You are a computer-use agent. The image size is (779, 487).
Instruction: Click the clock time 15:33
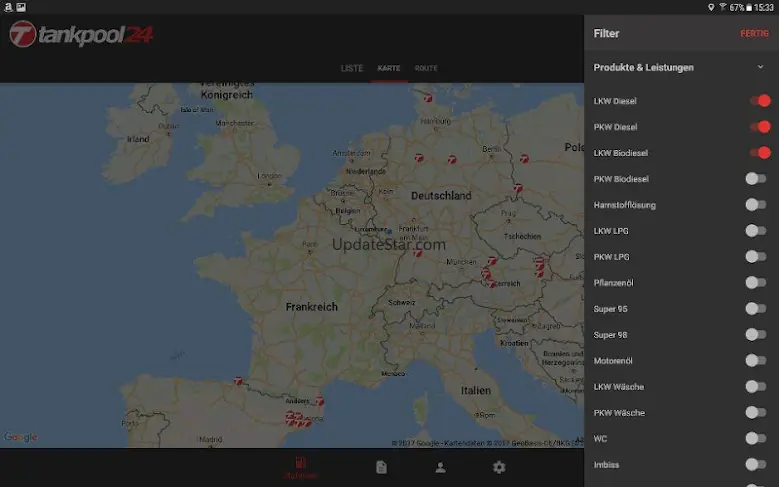coord(764,7)
